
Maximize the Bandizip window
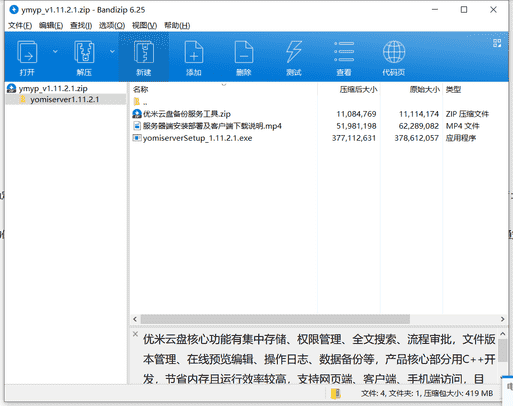(x=464, y=10)
